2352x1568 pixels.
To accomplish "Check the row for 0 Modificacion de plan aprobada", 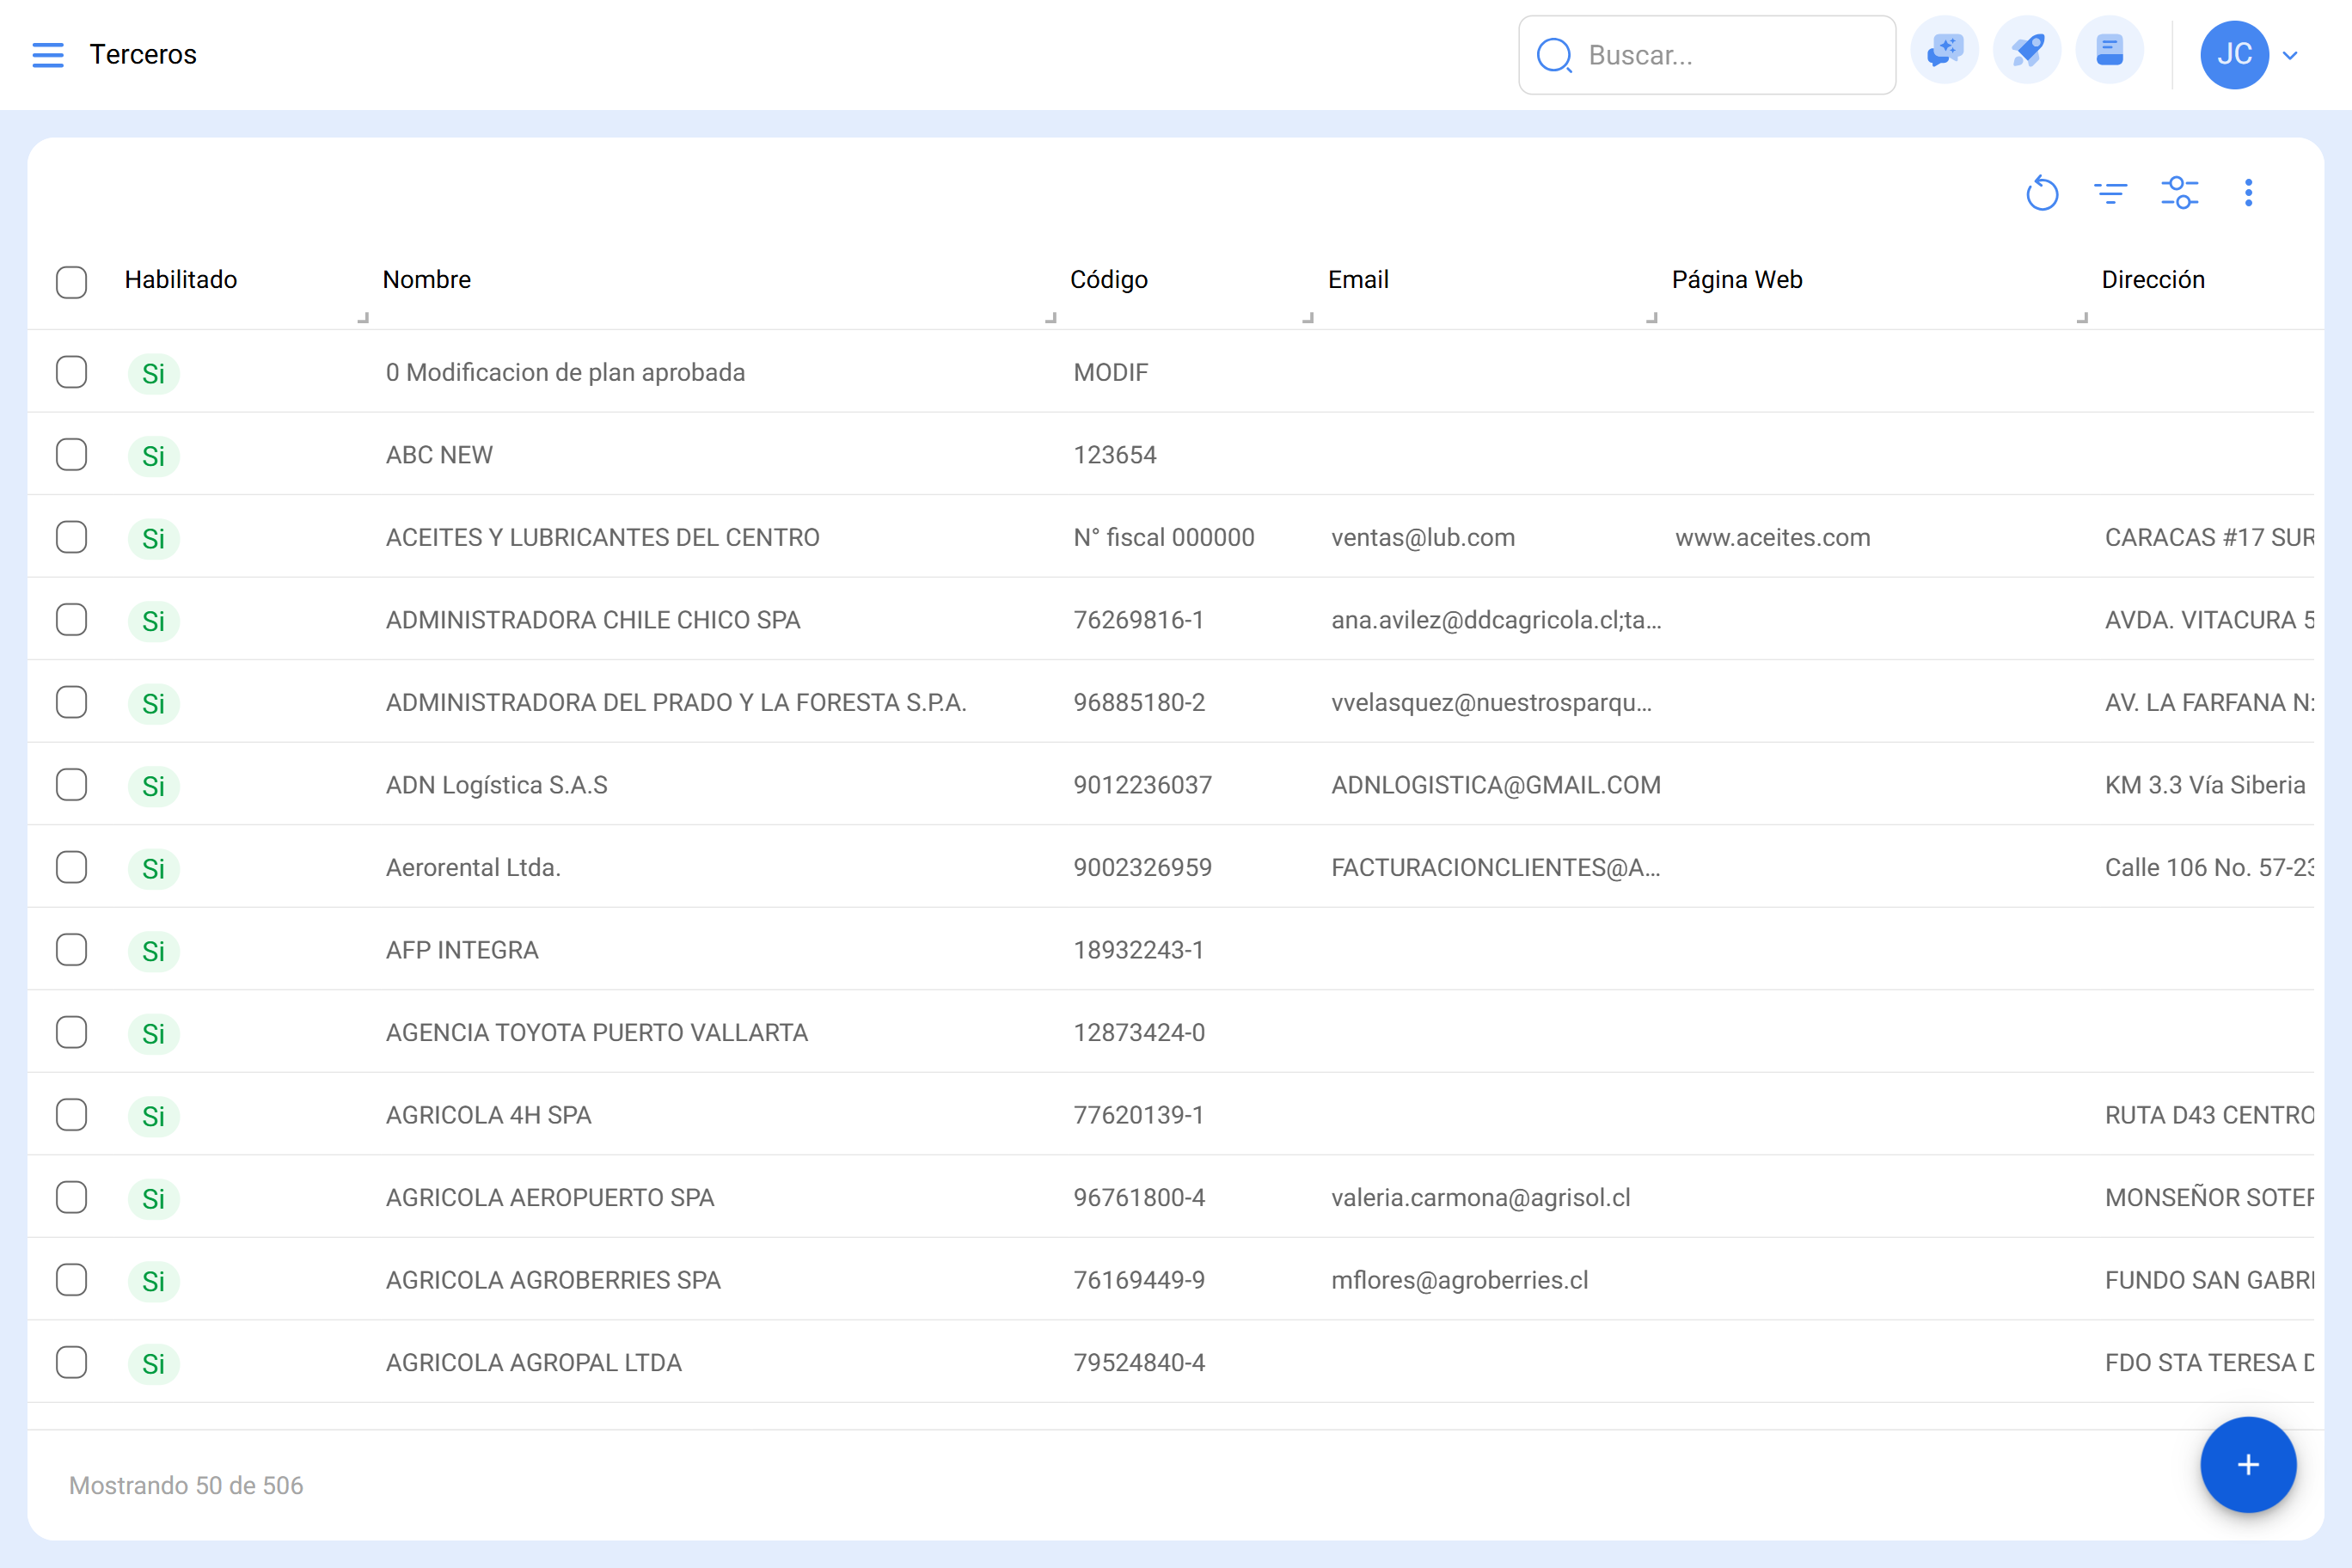I will click(71, 372).
